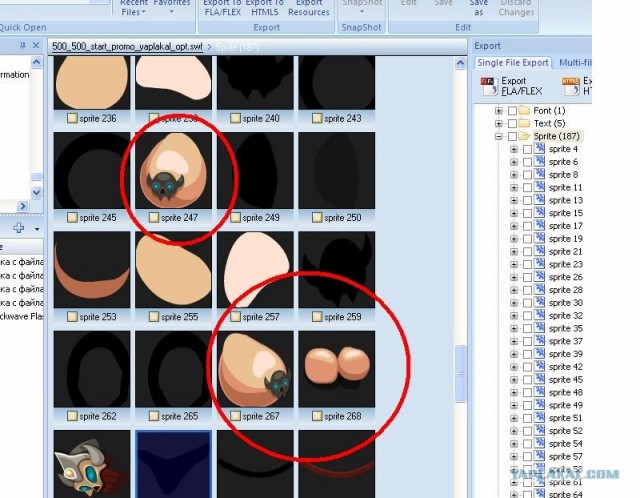Viewport: 640px width, 498px height.
Task: Expand sprite 6 tree node
Action: tap(514, 162)
